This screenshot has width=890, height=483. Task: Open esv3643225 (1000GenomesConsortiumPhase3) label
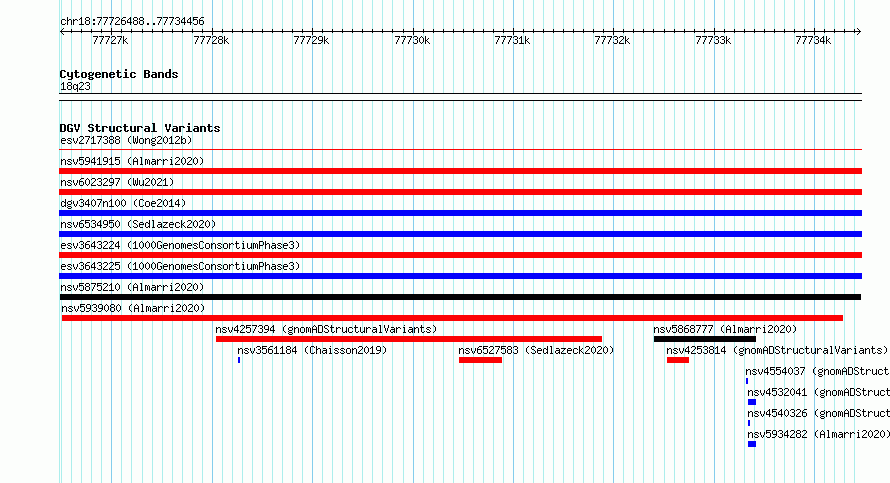coord(180,266)
